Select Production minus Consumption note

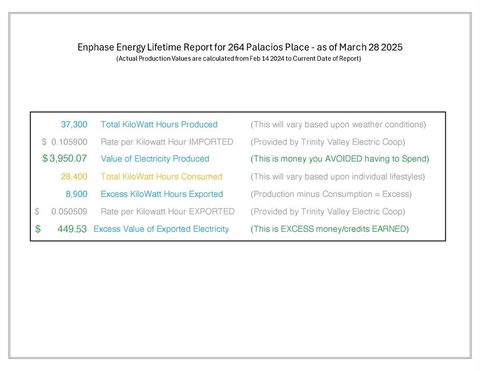click(331, 194)
